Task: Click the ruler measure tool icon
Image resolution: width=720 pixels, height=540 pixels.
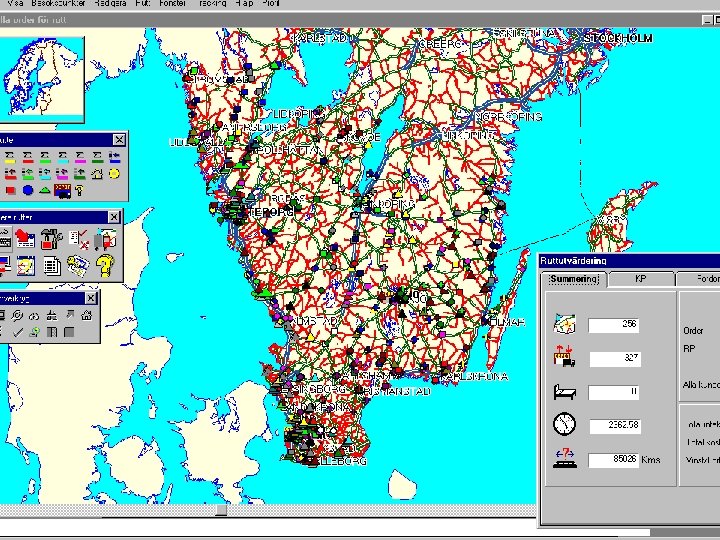Action: (x=52, y=315)
